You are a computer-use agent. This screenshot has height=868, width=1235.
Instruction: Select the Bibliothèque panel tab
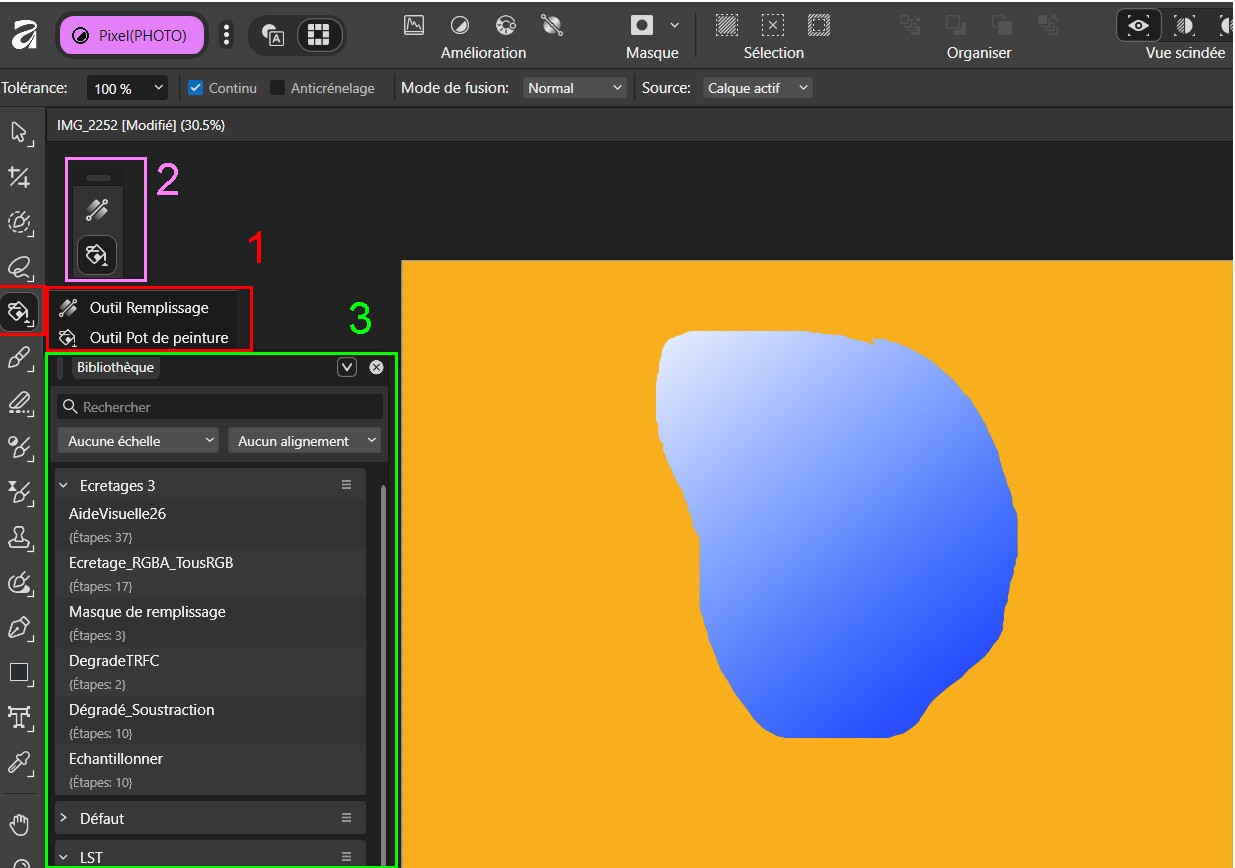tap(115, 367)
